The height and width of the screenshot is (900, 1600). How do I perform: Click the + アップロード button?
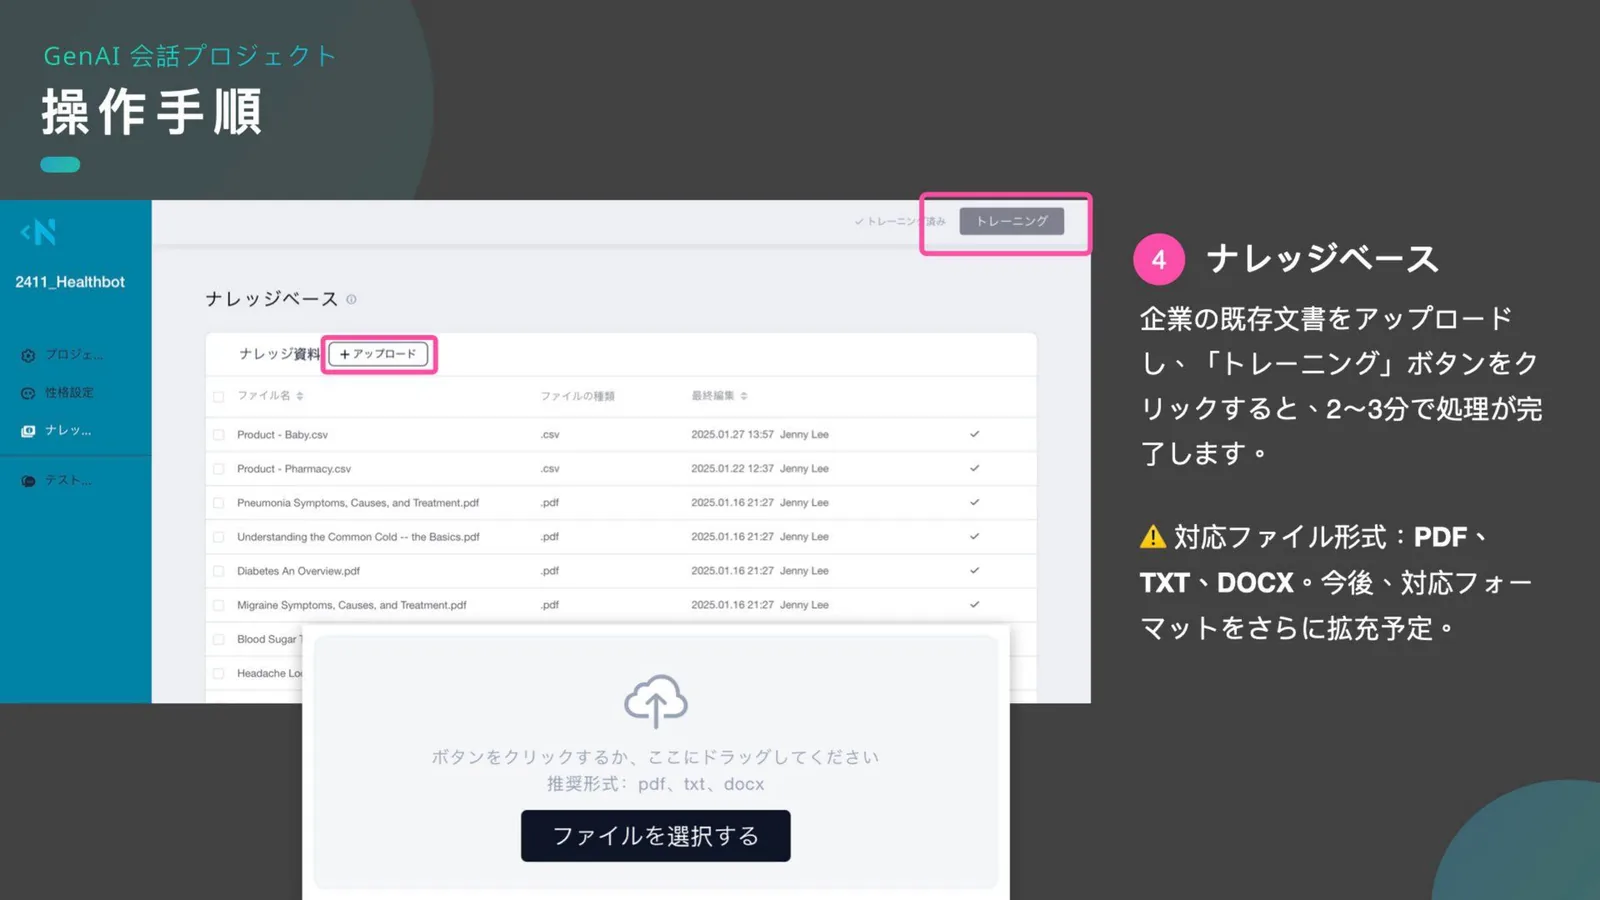click(x=378, y=354)
